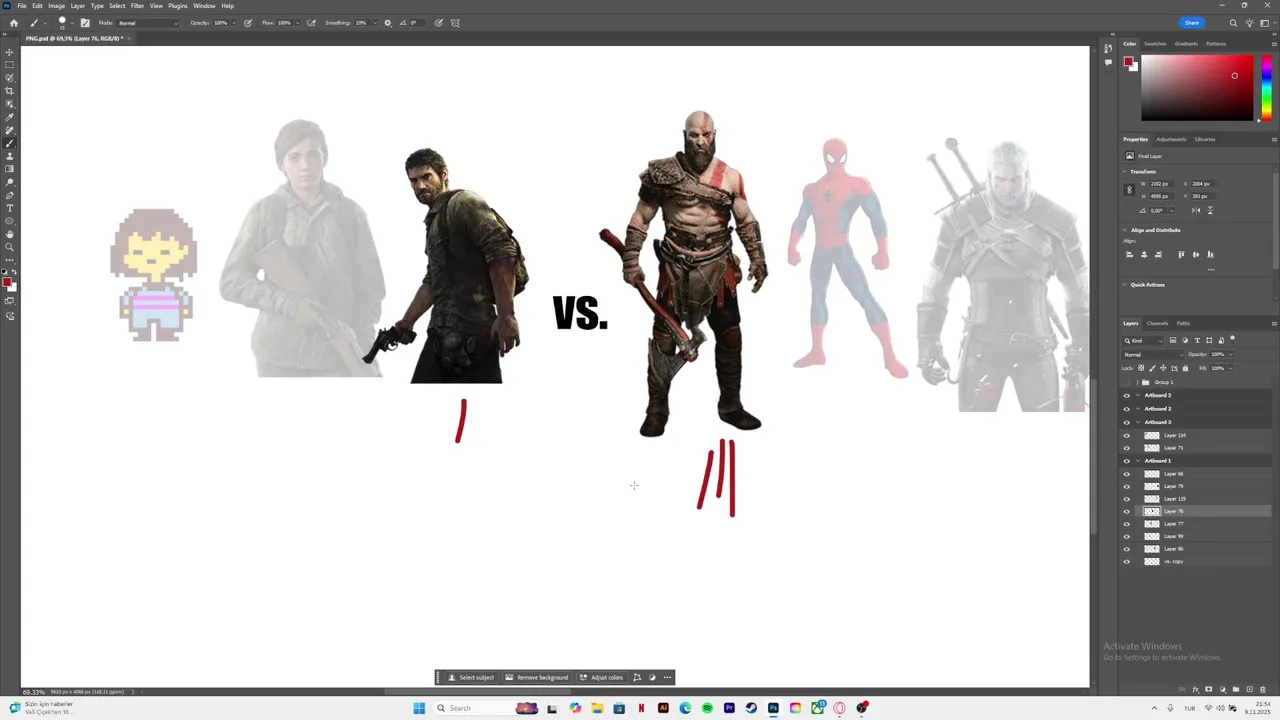Image resolution: width=1280 pixels, height=720 pixels.
Task: Open the File menu
Action: [21, 6]
